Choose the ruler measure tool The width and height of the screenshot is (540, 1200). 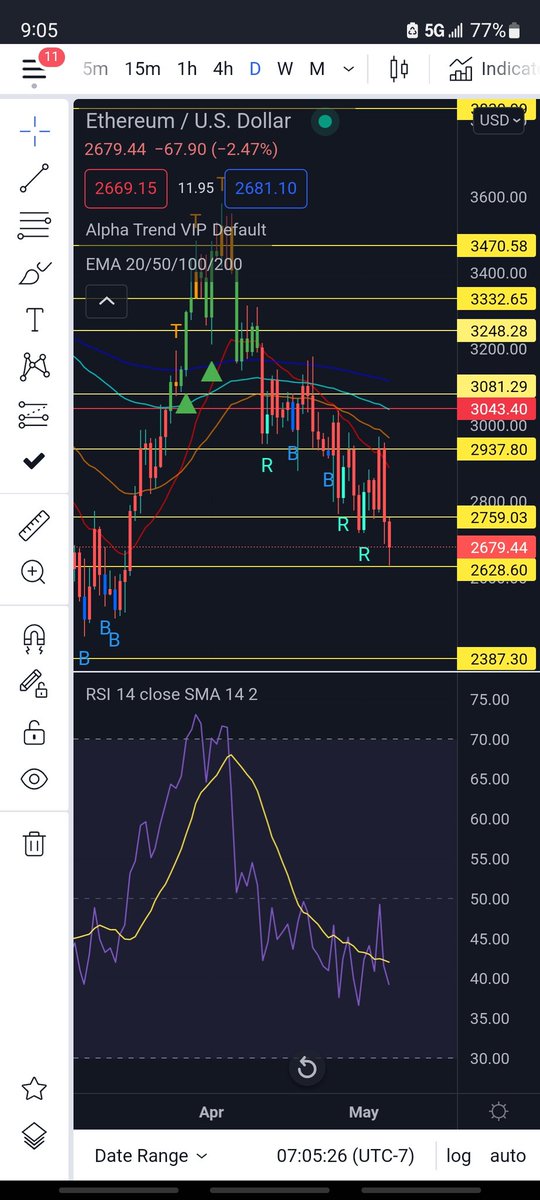(34, 525)
